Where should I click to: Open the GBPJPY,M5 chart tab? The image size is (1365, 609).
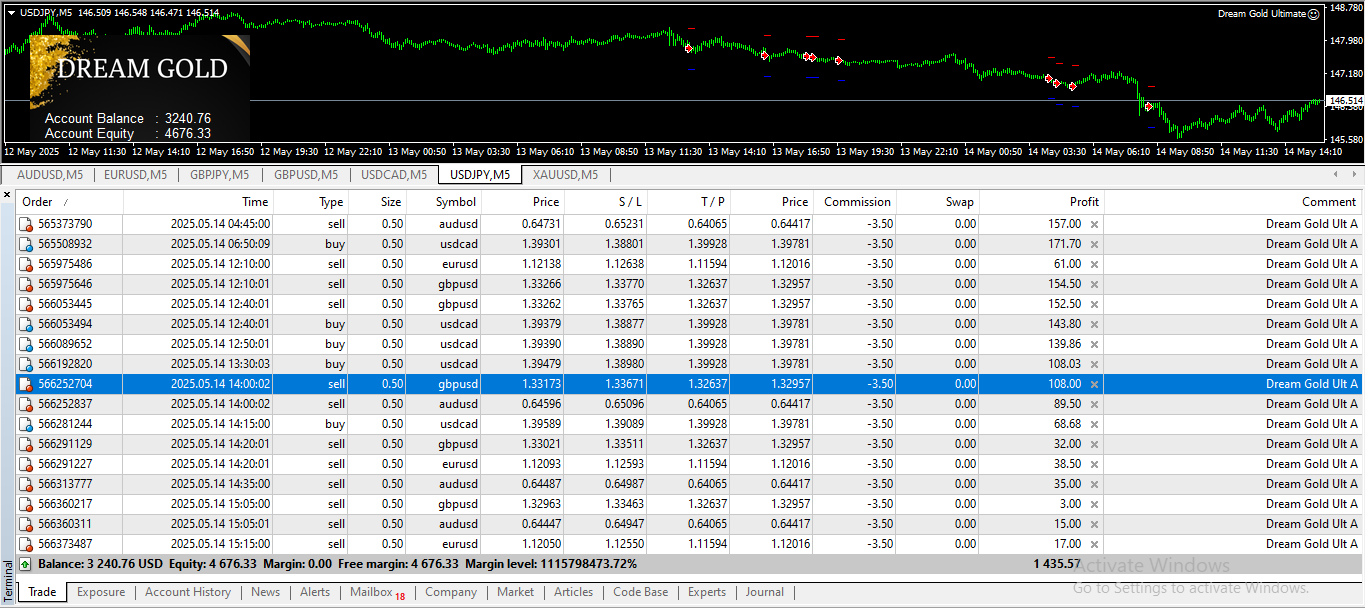(220, 175)
